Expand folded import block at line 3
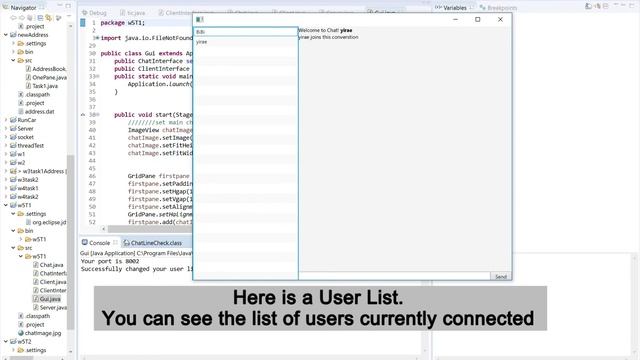 click(97, 38)
